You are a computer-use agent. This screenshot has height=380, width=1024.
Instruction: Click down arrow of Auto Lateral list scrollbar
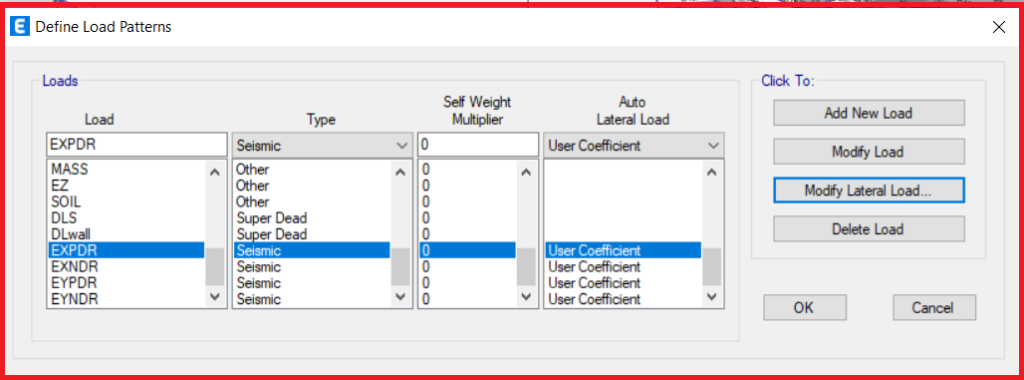click(712, 296)
